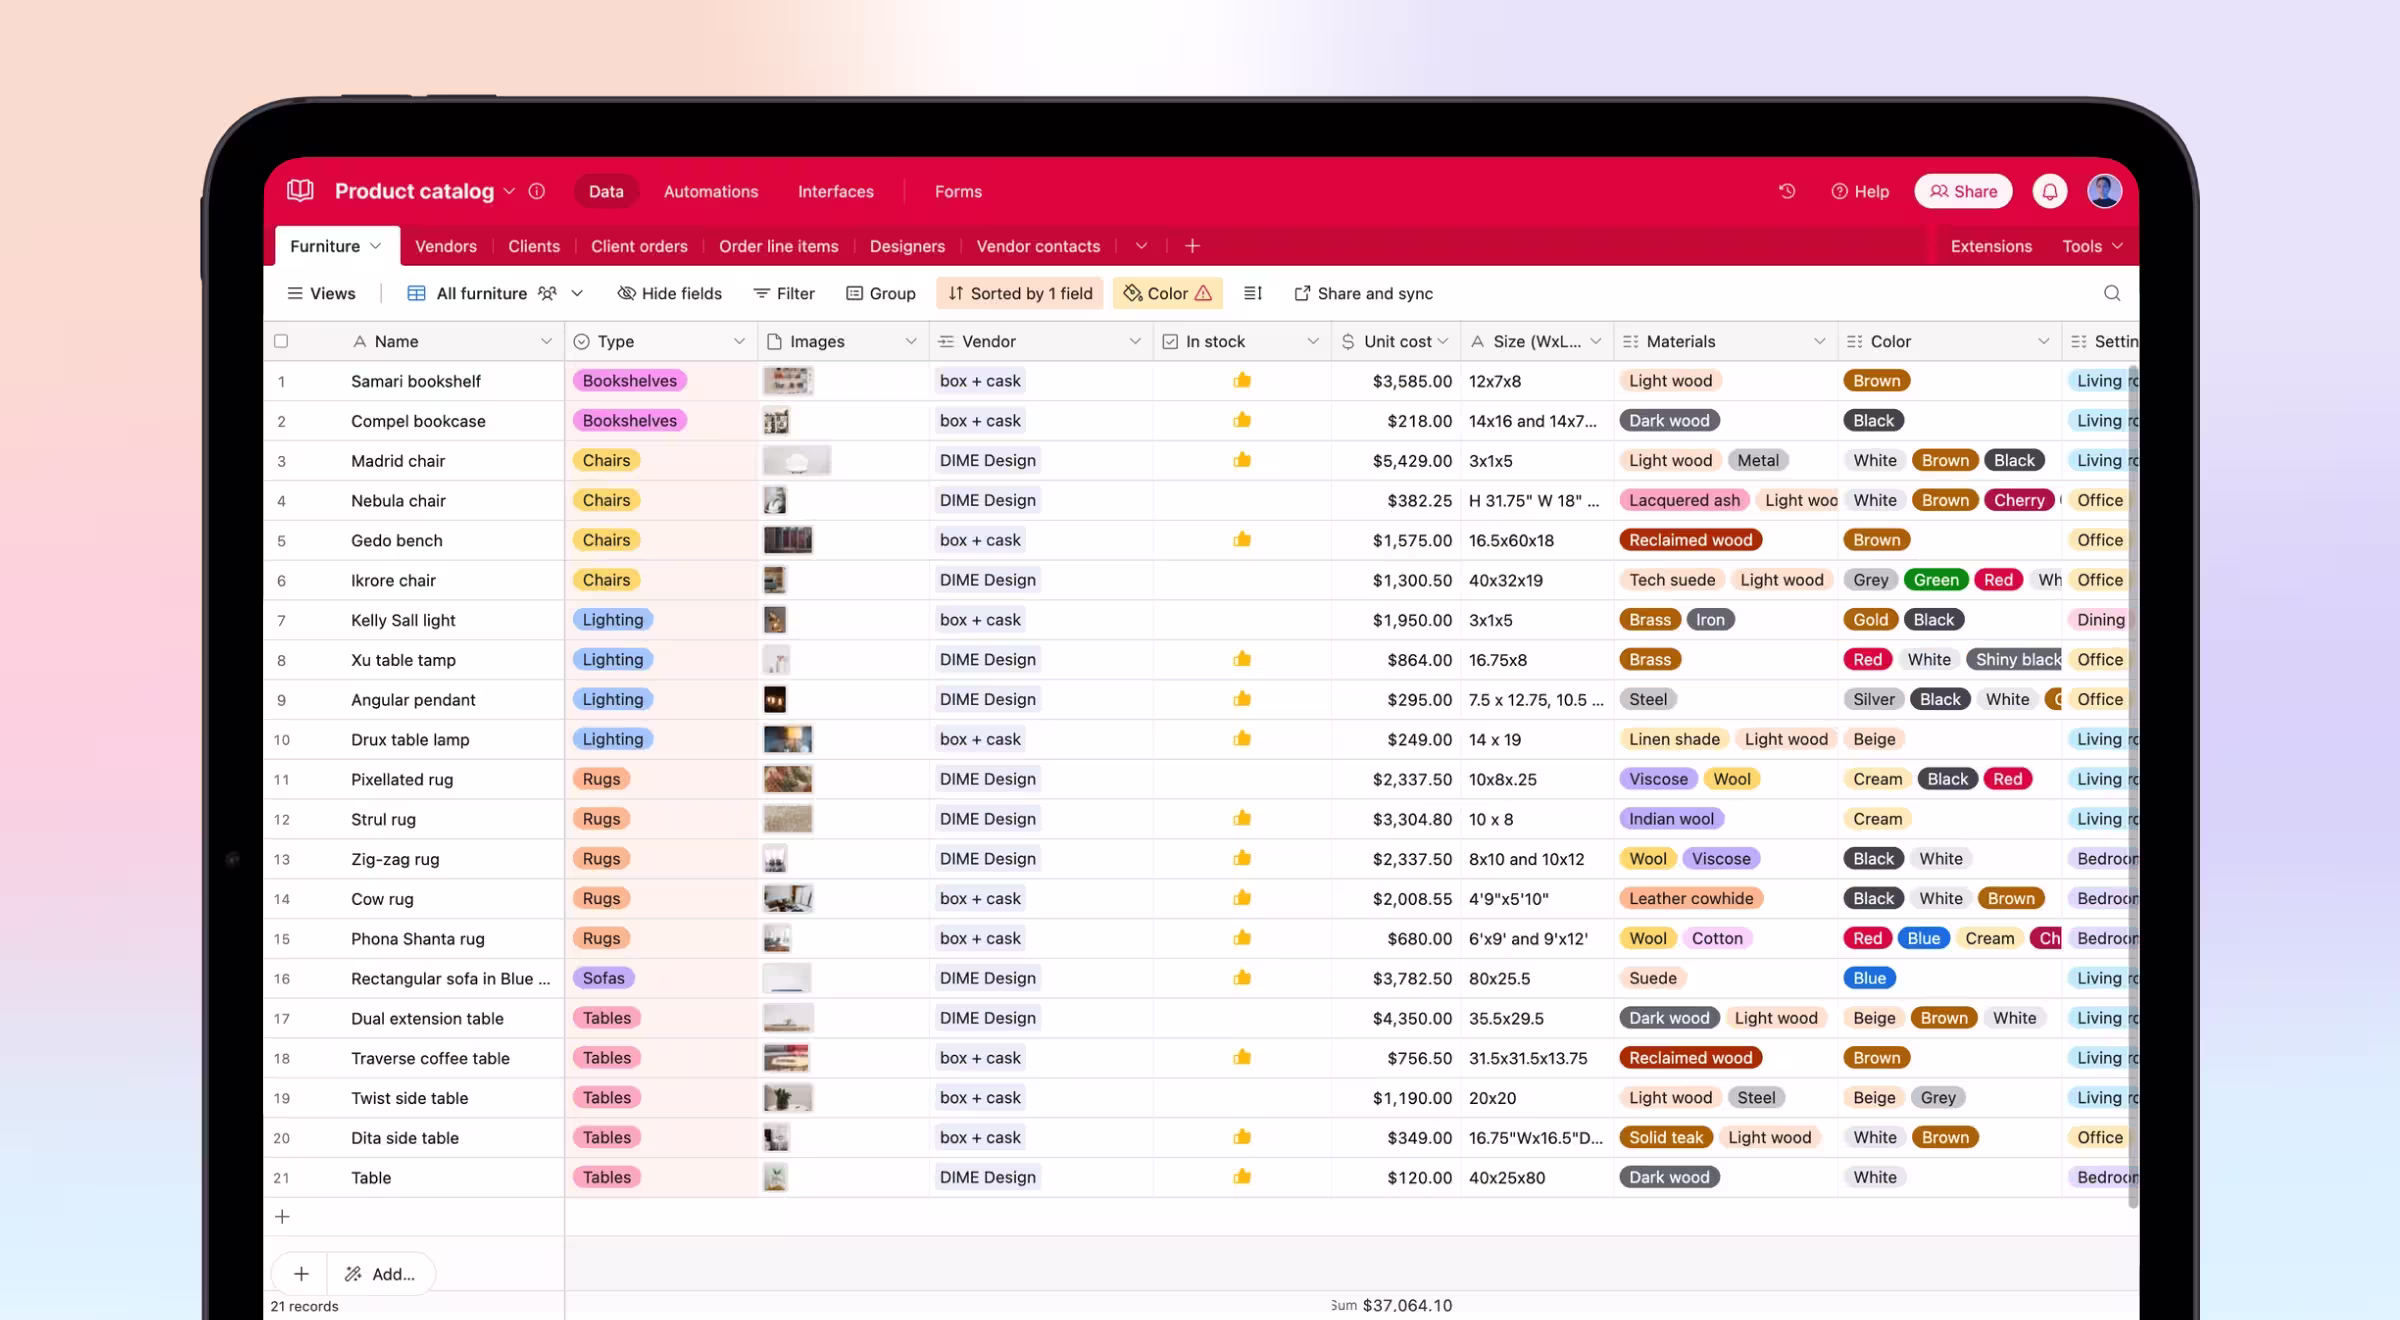Click the Name column text icon
This screenshot has height=1320, width=2400.
tap(359, 341)
